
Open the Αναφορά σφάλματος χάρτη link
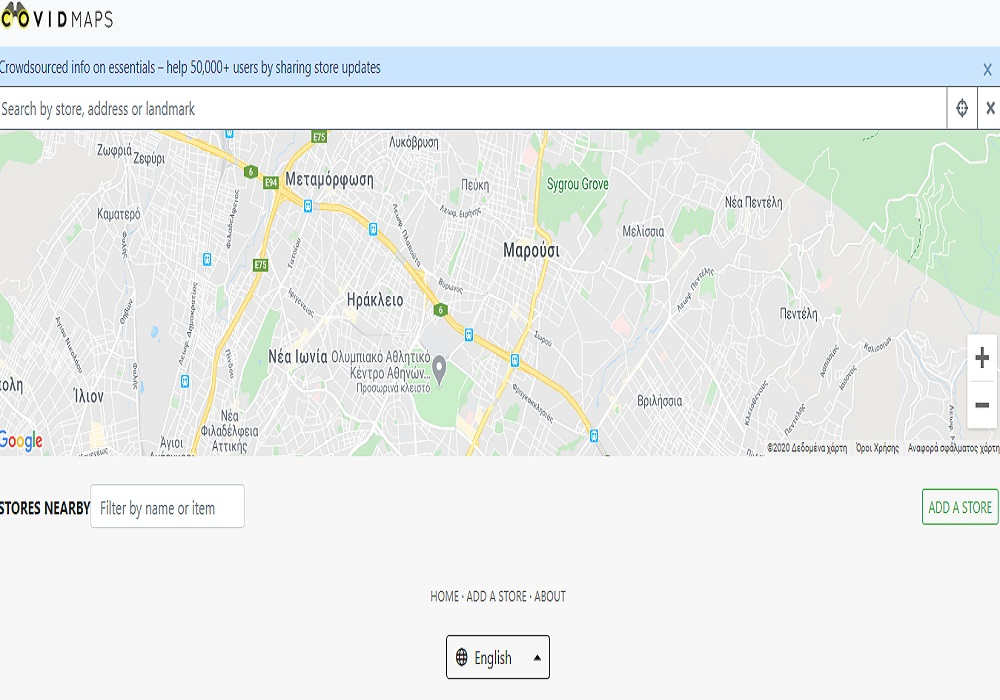[x=953, y=448]
